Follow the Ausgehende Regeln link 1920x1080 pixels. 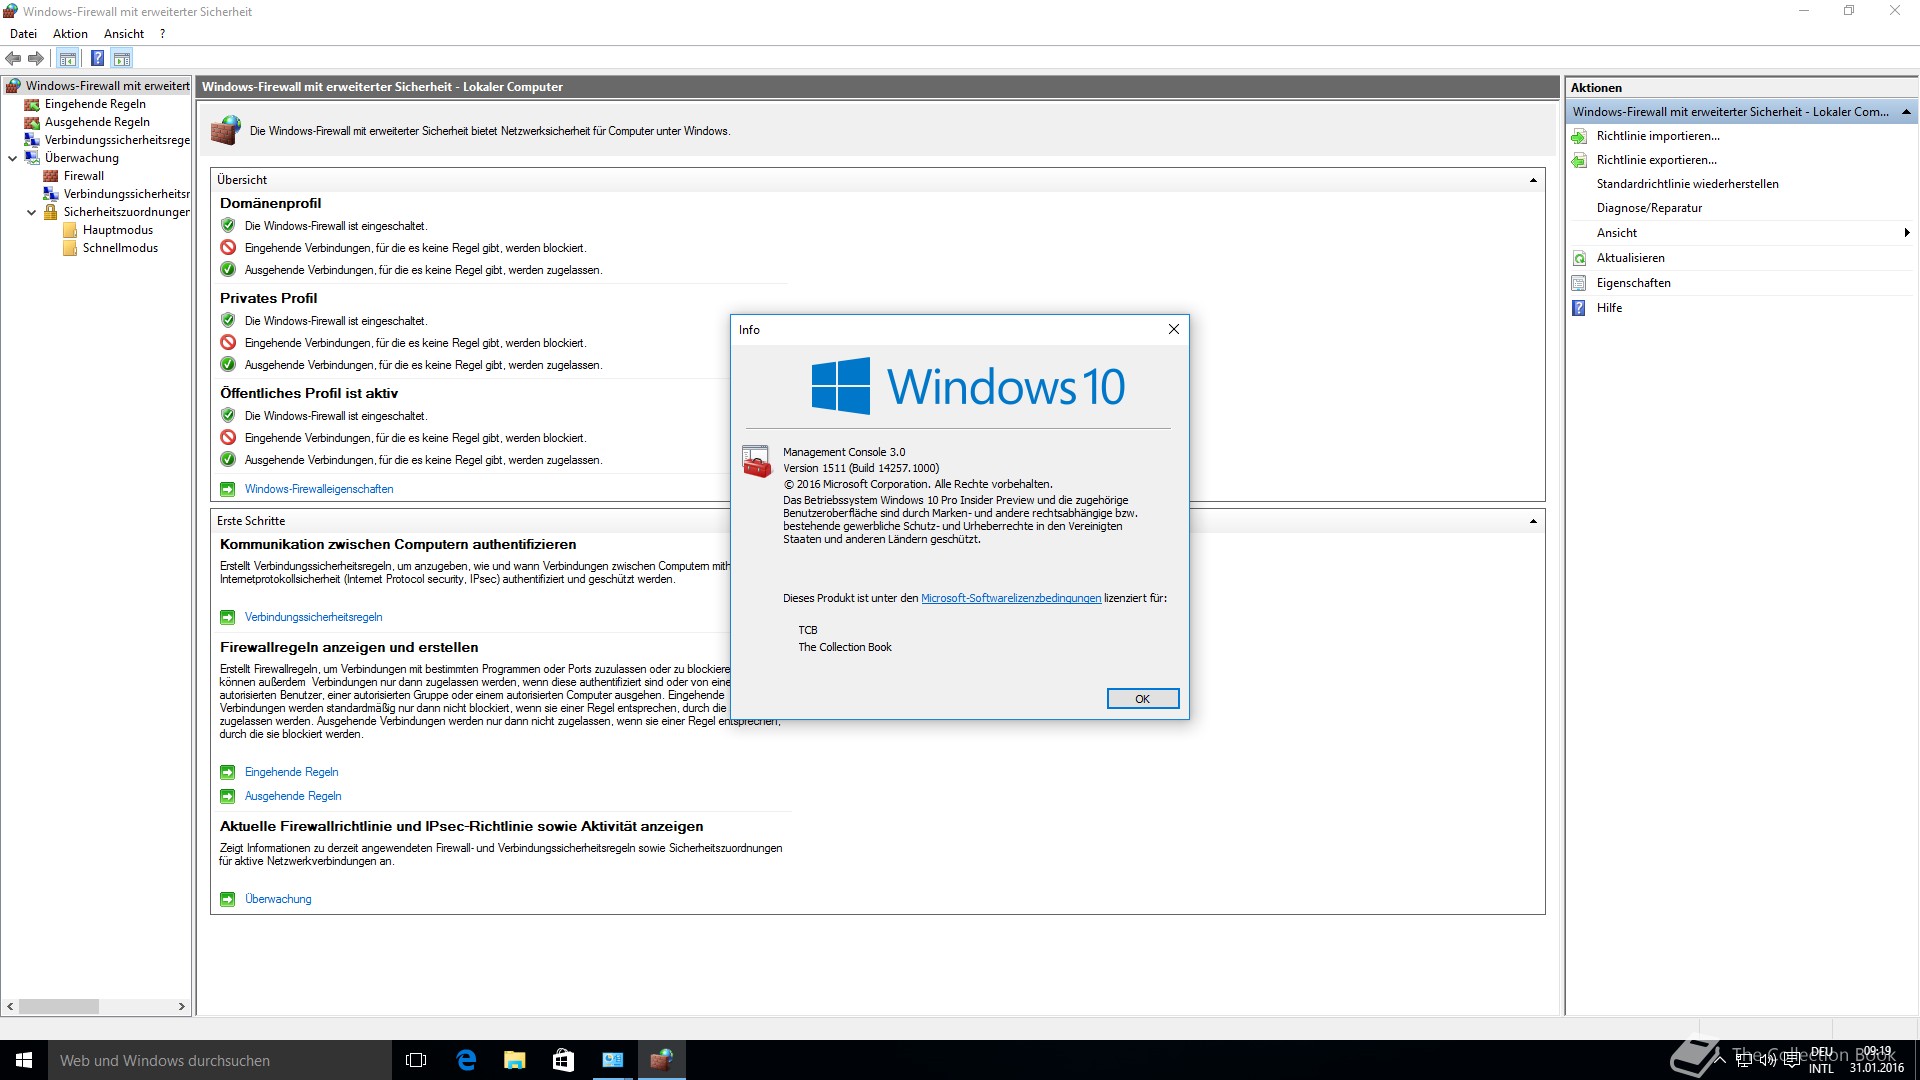click(293, 796)
